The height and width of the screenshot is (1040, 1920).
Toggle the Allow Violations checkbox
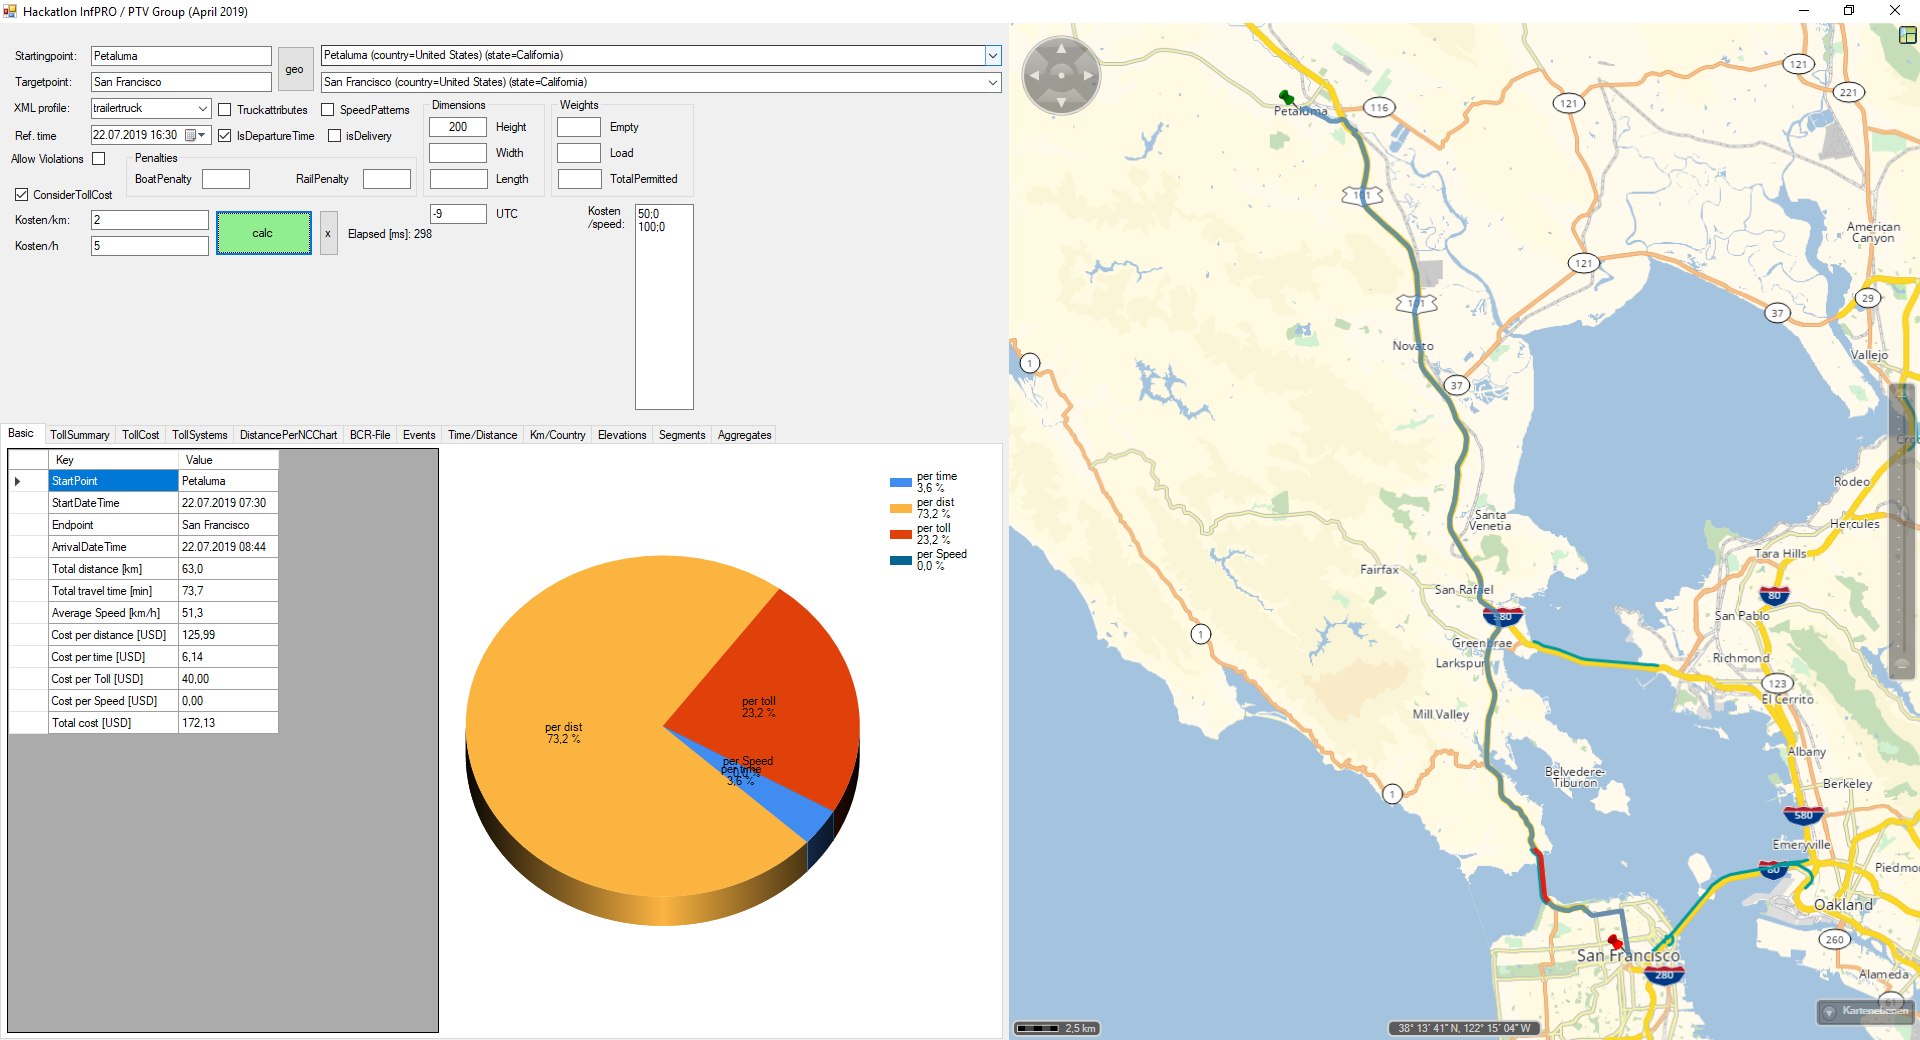pos(98,159)
